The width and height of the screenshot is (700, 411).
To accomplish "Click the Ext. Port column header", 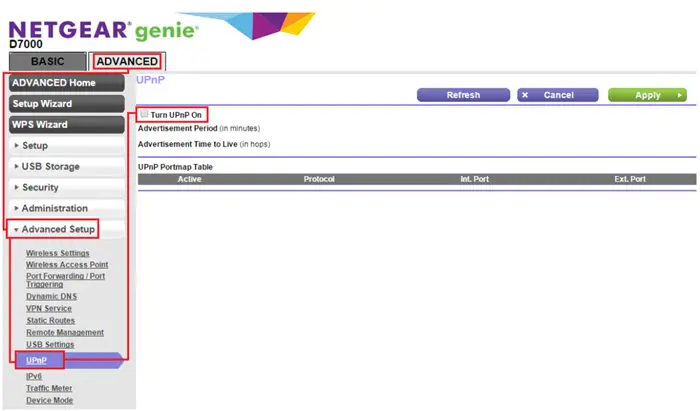I will click(630, 179).
